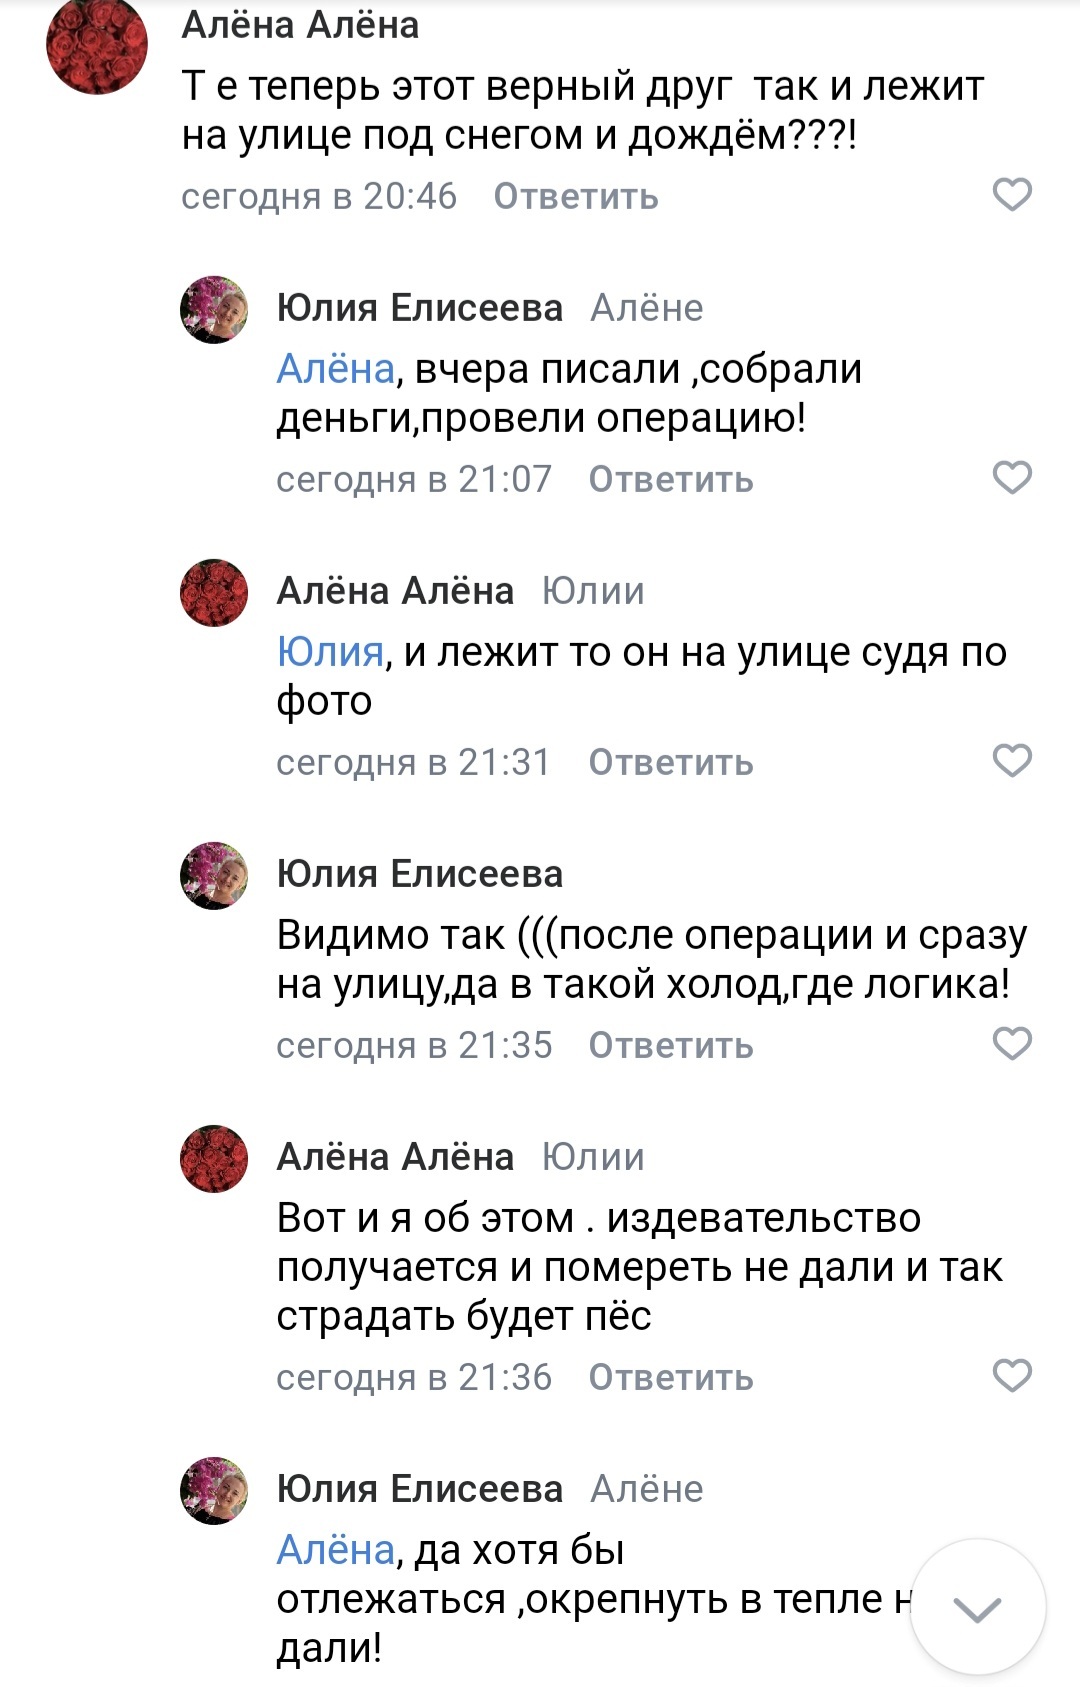Reply to the 21:36 comment via Ответить

[x=671, y=1377]
